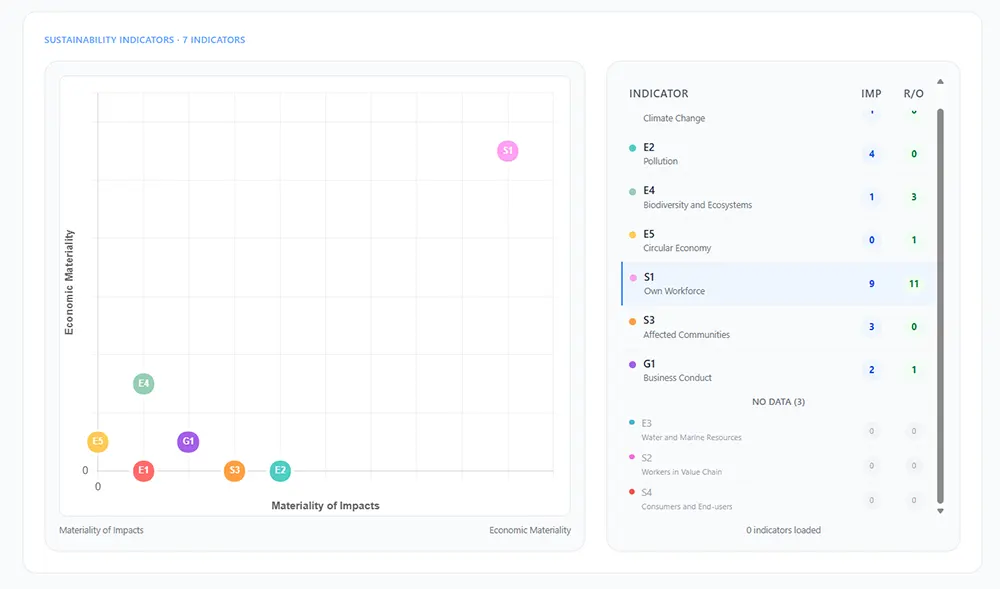Choose the S3 Affected Communities indicator

tap(740, 327)
